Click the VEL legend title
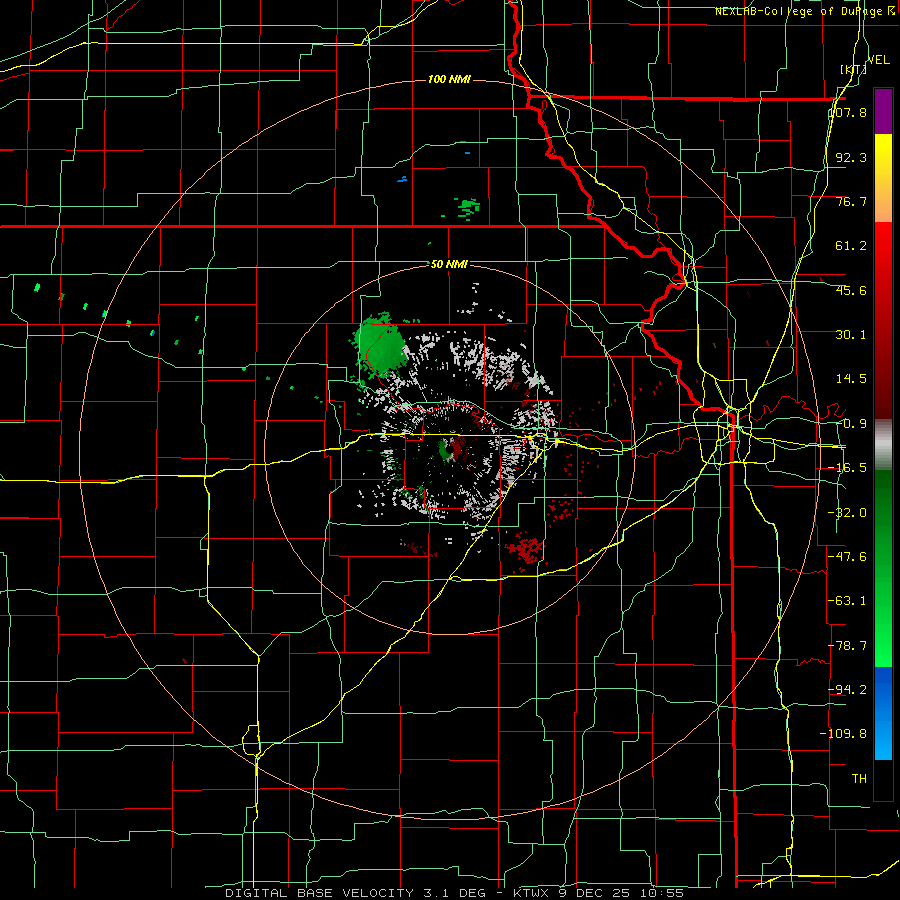 pyautogui.click(x=879, y=60)
